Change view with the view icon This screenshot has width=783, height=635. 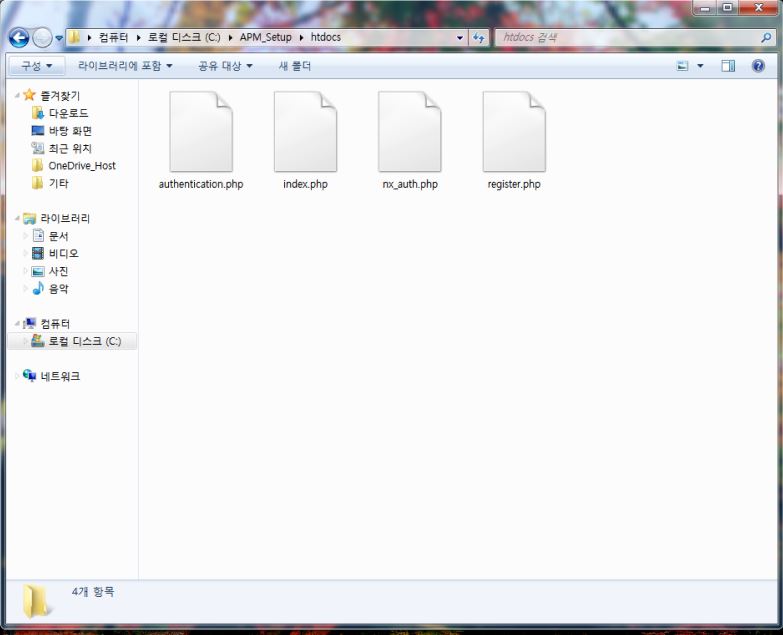[x=682, y=66]
